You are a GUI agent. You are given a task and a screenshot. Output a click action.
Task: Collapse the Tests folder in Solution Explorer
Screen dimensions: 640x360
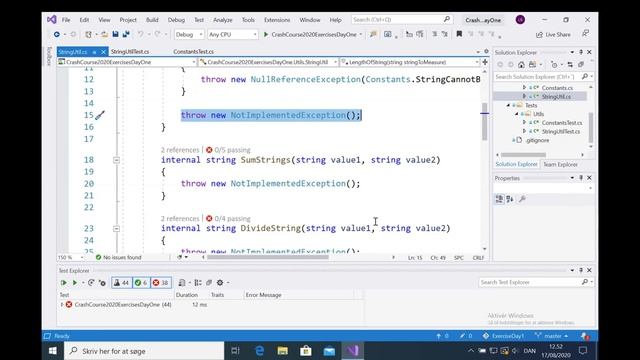coord(508,105)
